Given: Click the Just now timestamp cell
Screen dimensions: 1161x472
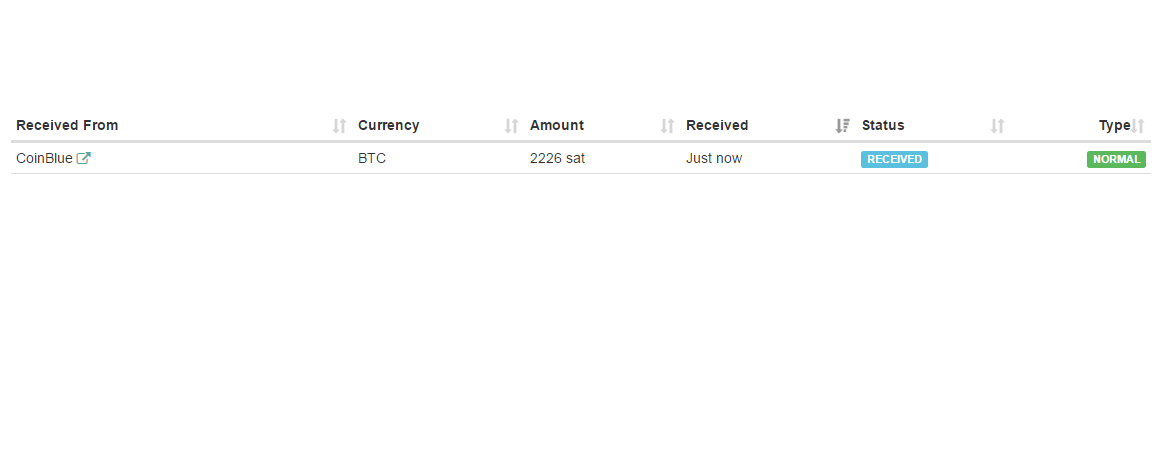Looking at the screenshot, I should point(713,158).
